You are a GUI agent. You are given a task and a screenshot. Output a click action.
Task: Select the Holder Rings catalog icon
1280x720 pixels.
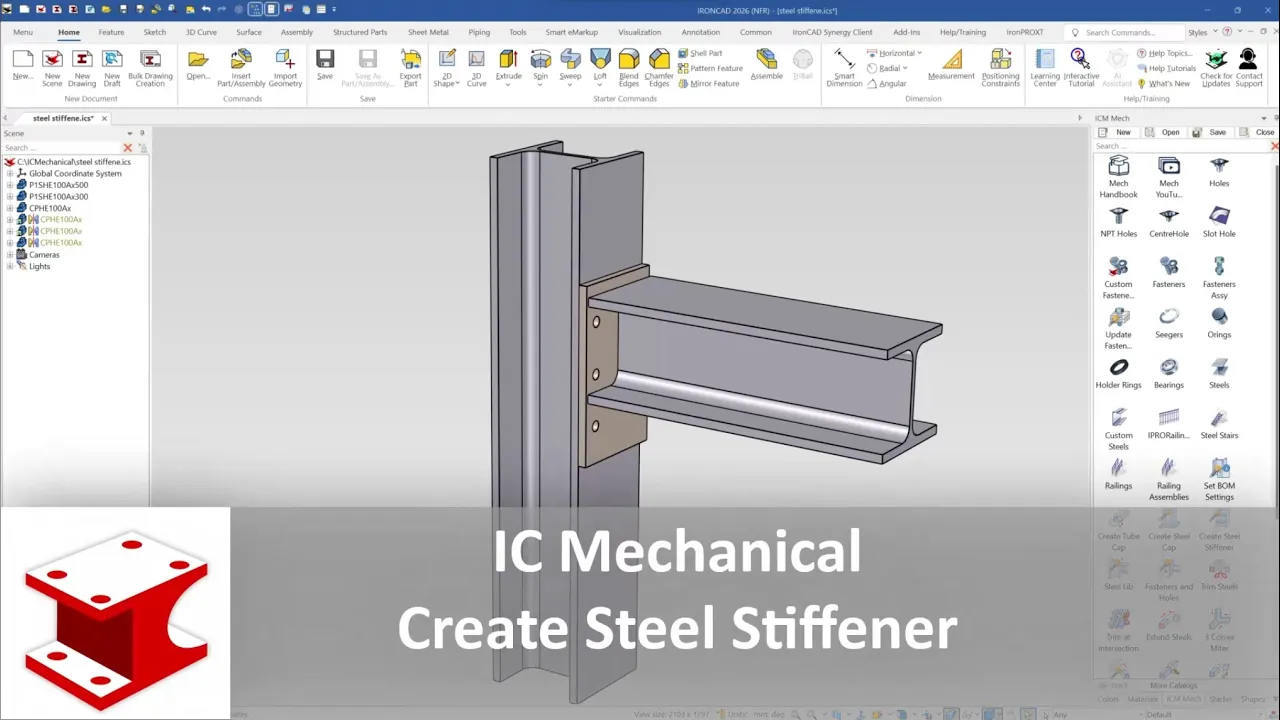point(1119,367)
